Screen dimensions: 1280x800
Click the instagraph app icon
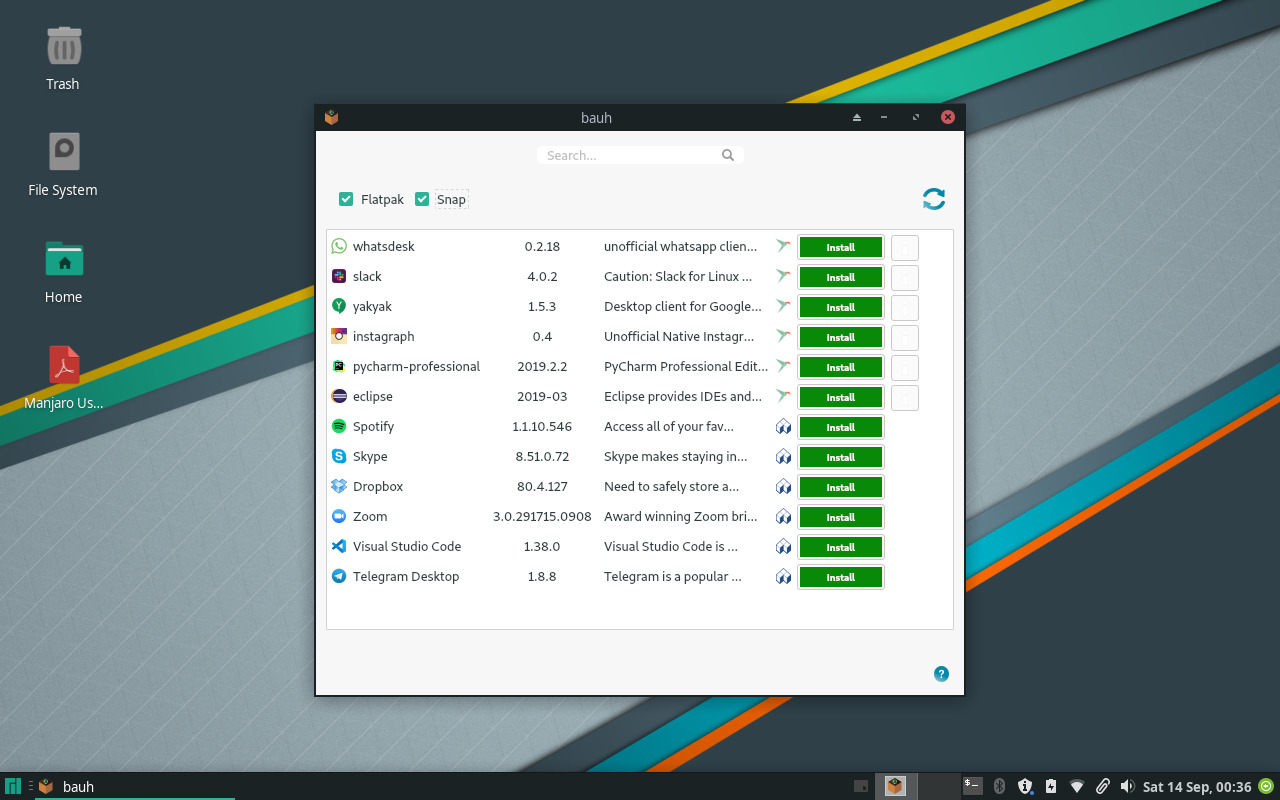339,336
